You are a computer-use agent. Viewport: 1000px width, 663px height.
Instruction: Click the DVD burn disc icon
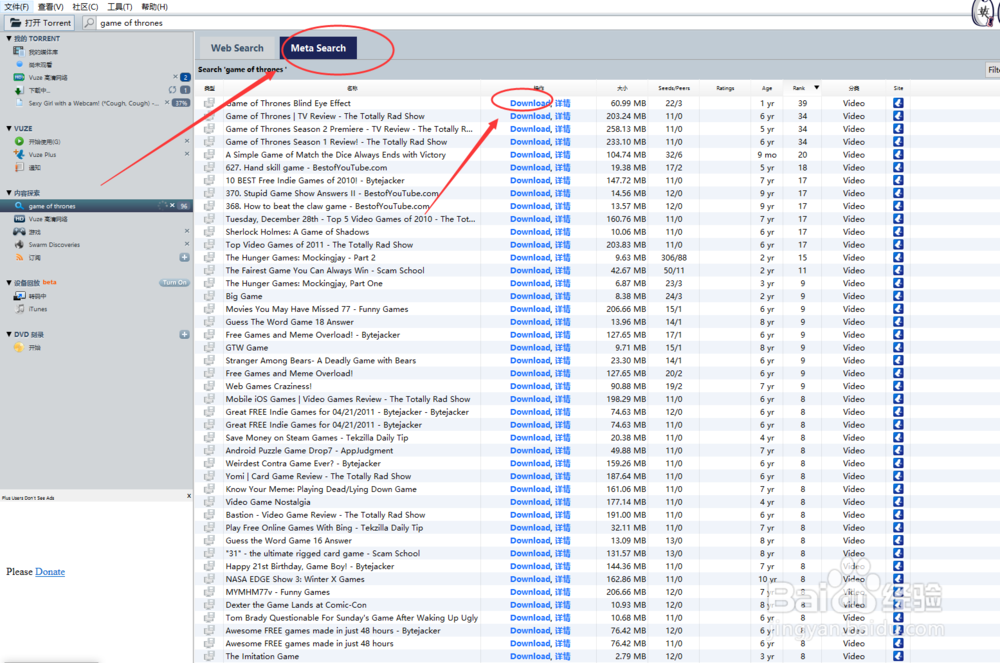click(x=18, y=347)
